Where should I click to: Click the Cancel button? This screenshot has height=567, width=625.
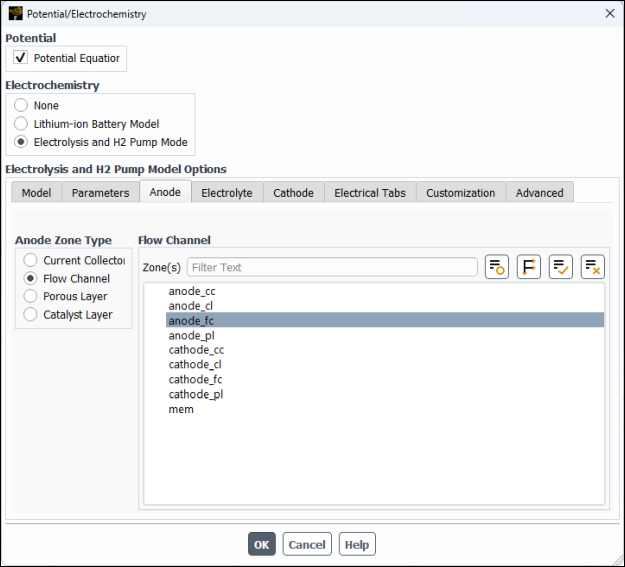pos(307,544)
